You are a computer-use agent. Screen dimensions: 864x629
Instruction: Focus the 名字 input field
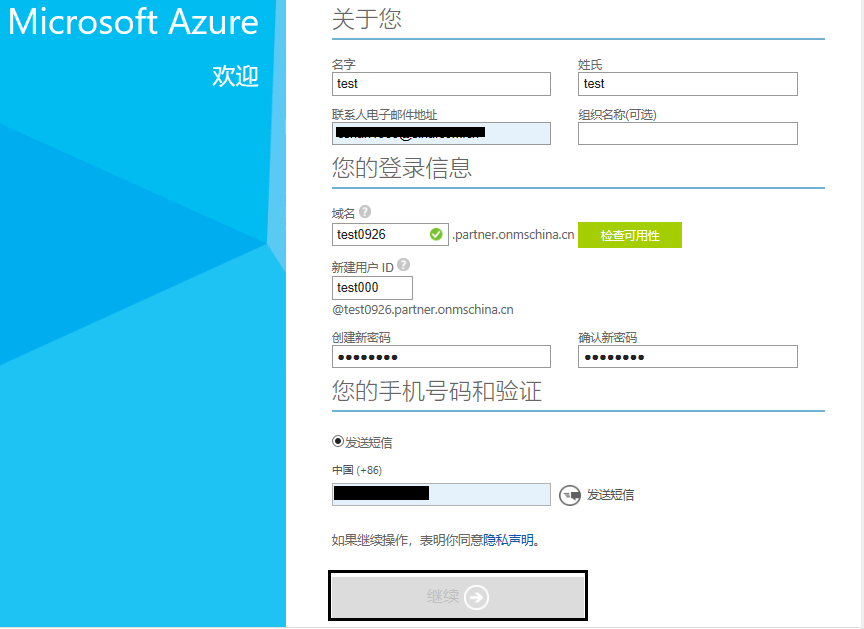tap(441, 84)
